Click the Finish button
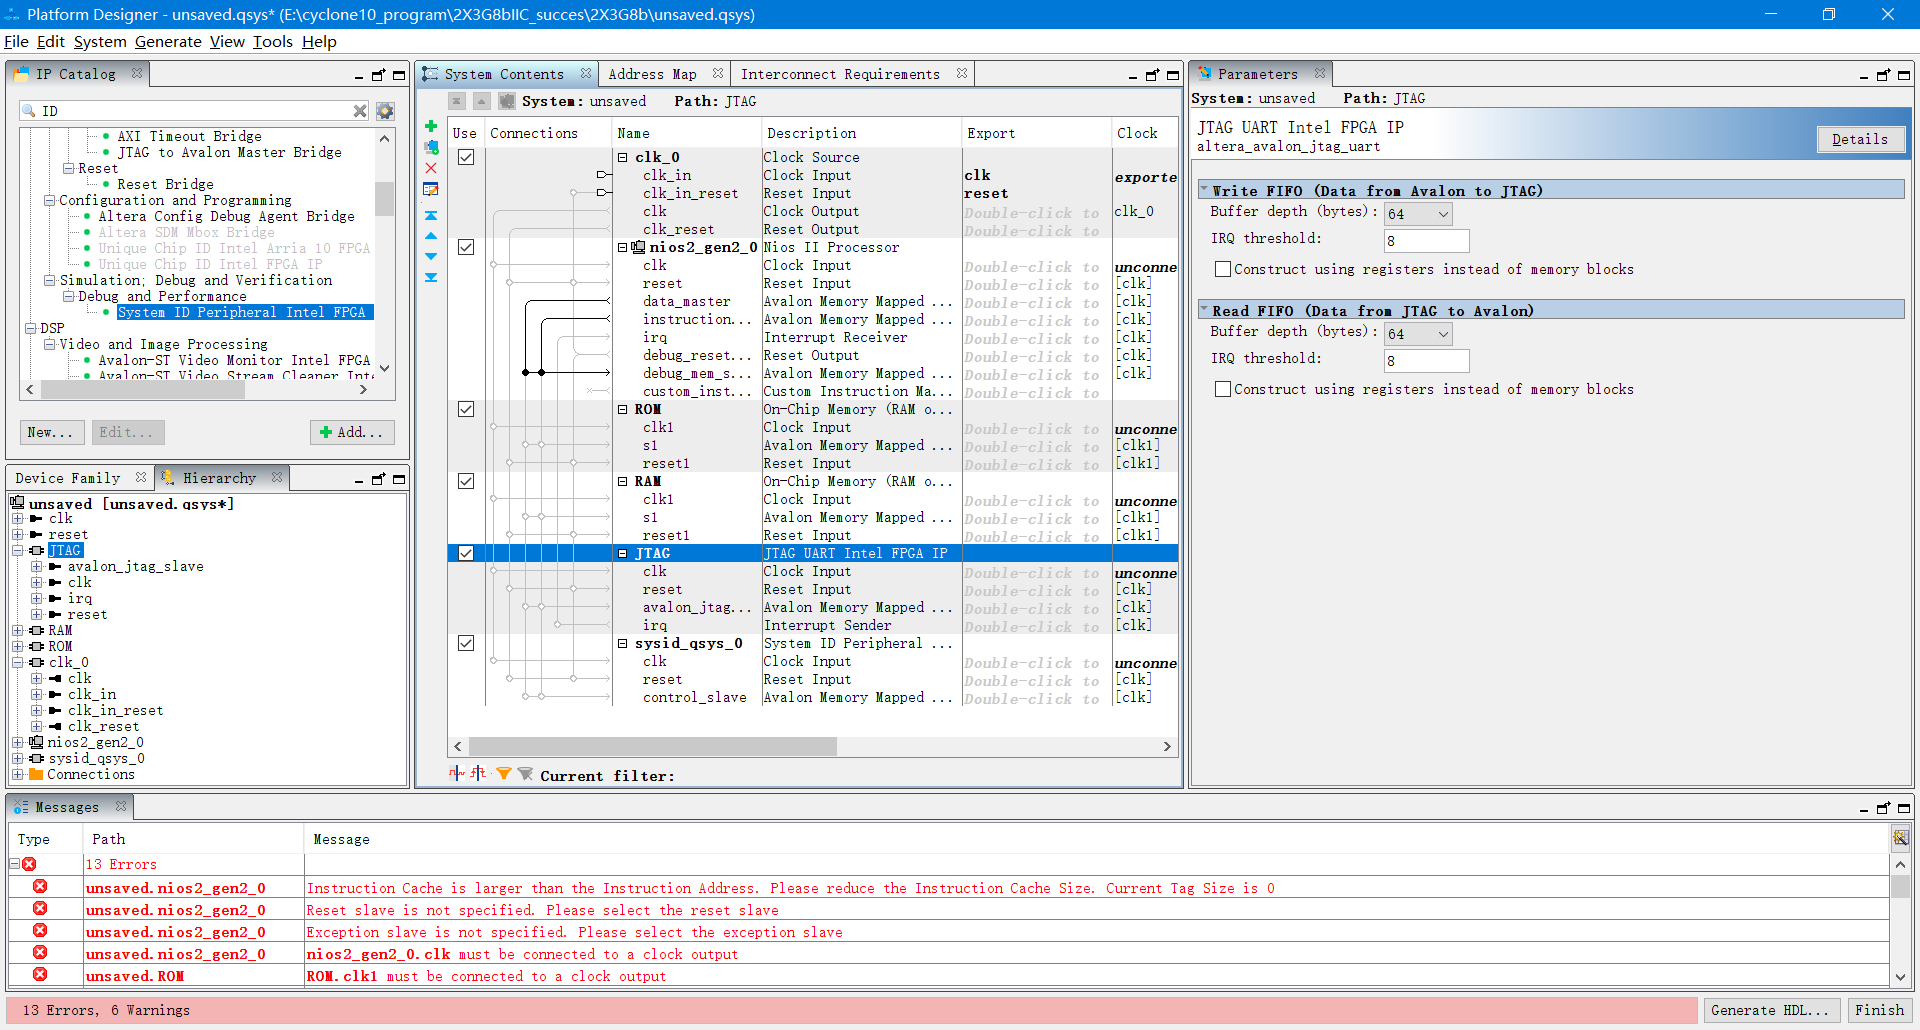This screenshot has height=1030, width=1920. click(x=1880, y=1010)
